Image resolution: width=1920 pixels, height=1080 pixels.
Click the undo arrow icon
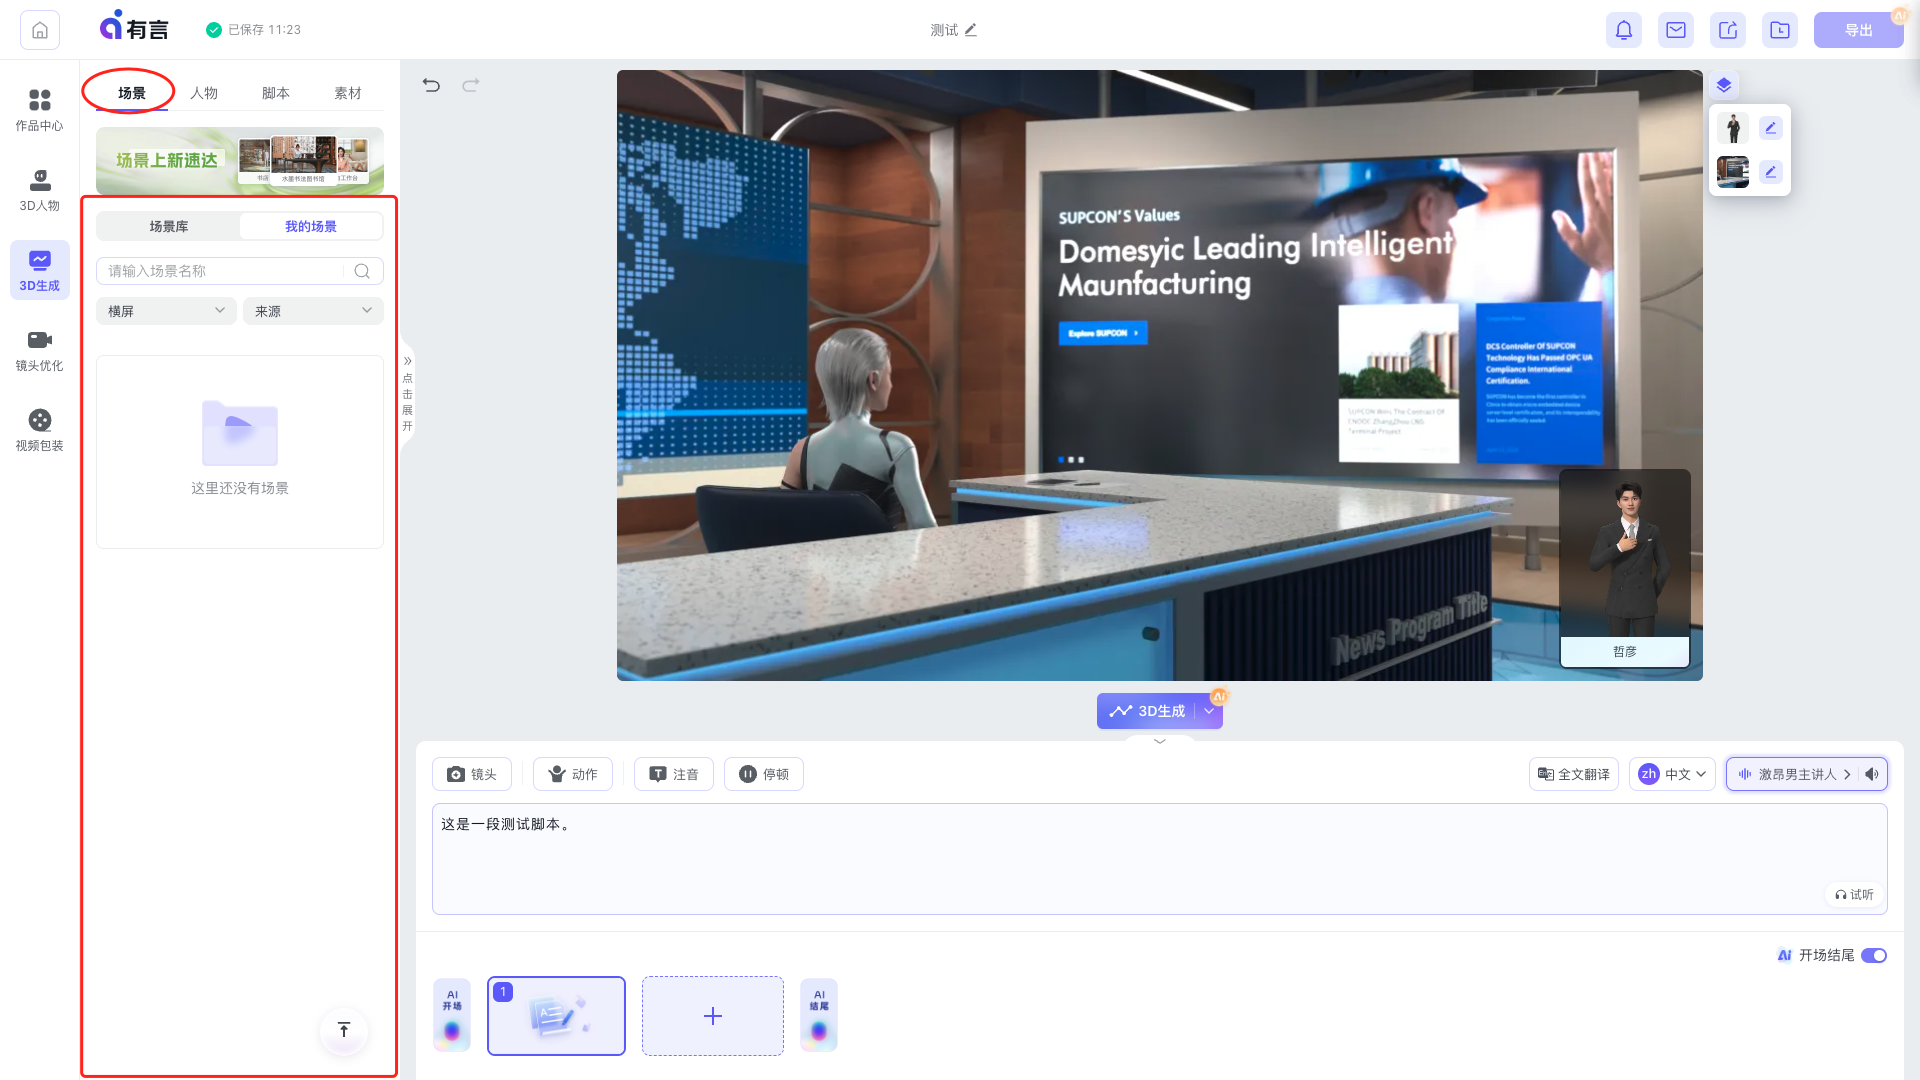coord(431,85)
